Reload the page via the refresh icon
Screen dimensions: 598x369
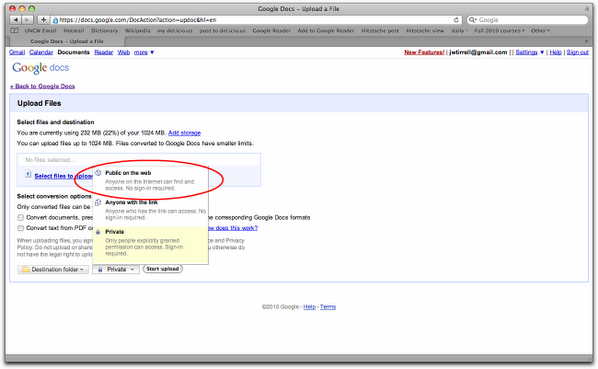[456, 19]
